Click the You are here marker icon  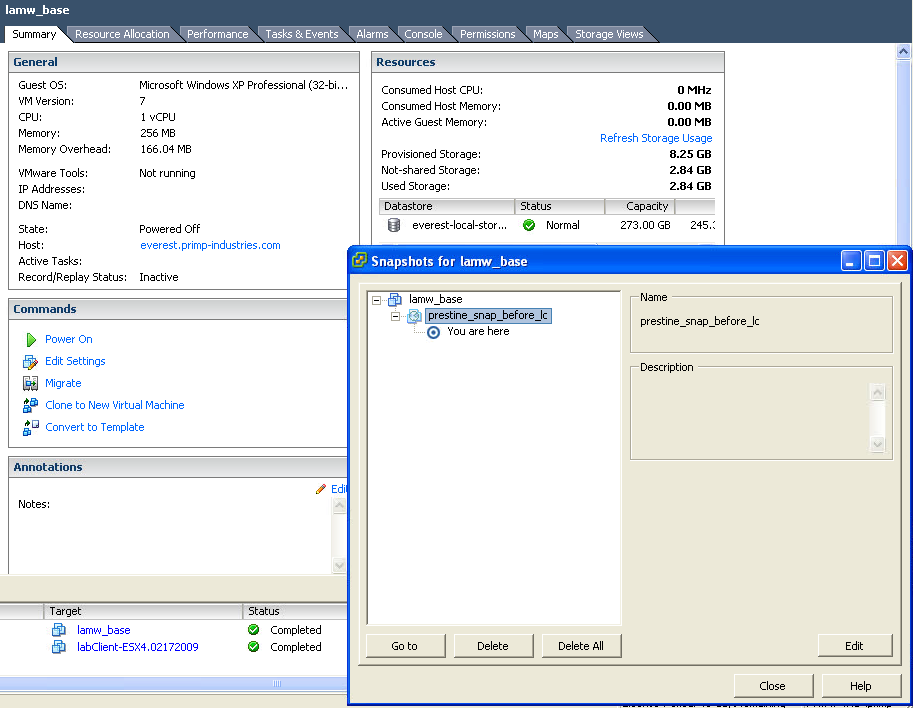pyautogui.click(x=433, y=332)
